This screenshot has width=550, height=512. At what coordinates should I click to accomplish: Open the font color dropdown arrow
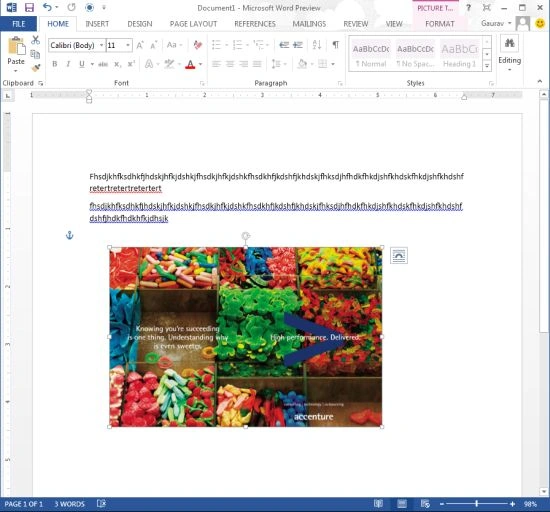(201, 64)
